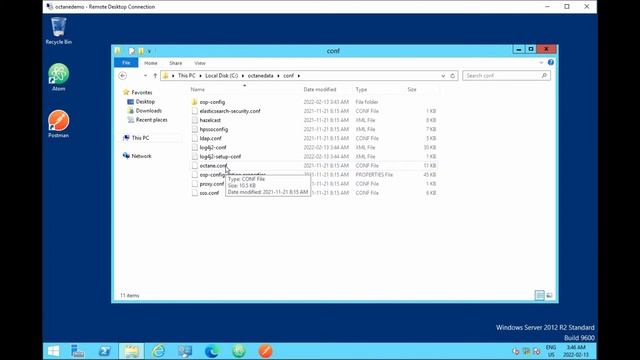Launch Microsoft Edge from the taskbar
Image resolution: width=640 pixels, height=360 pixels.
(212, 351)
